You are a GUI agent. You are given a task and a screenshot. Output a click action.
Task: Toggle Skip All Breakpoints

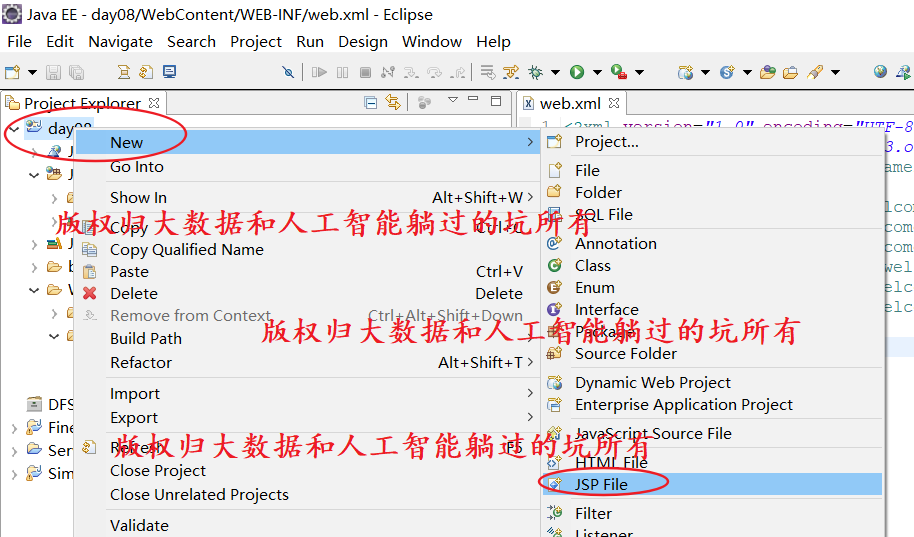click(288, 72)
